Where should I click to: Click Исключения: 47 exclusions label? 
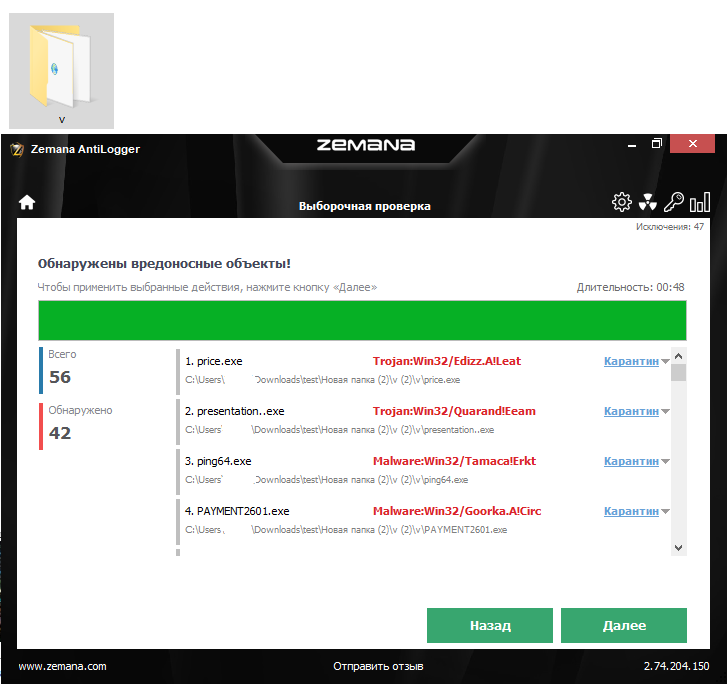pos(670,227)
